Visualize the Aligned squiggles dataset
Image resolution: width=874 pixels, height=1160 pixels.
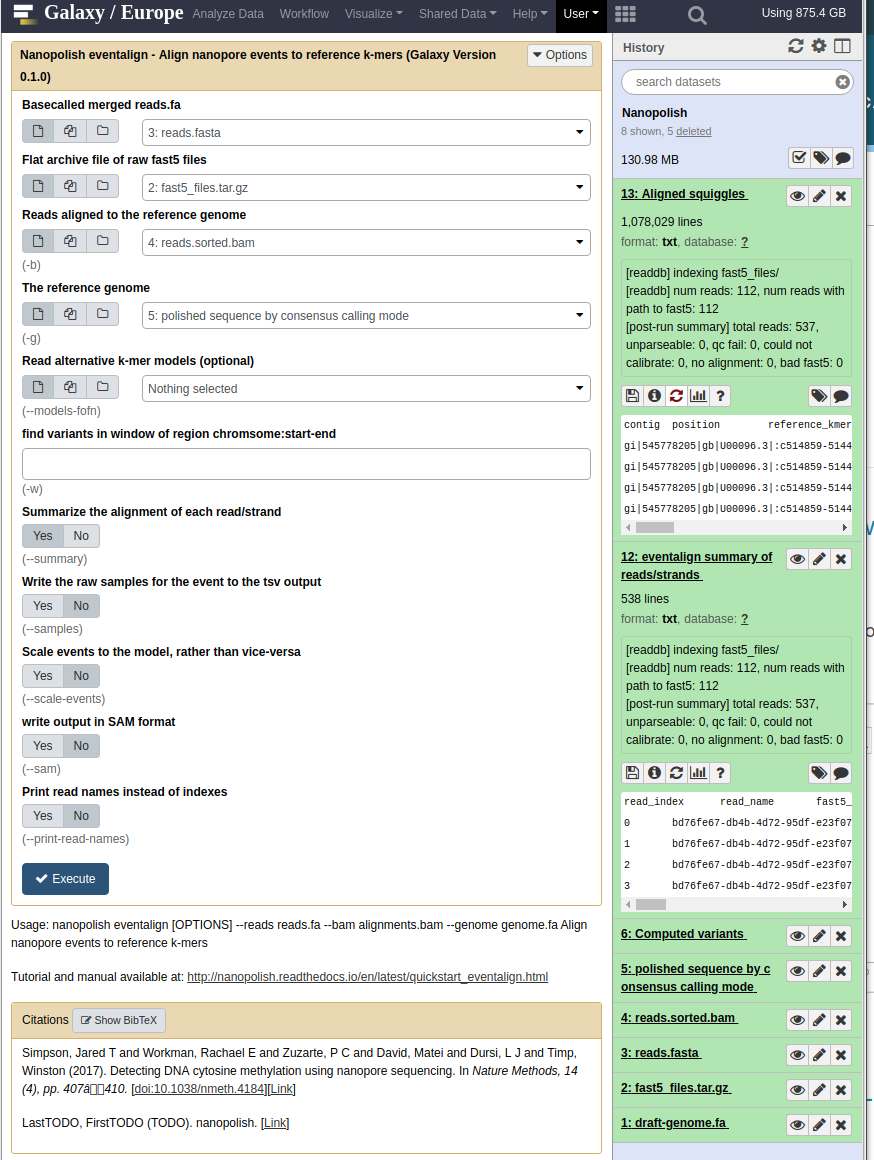tap(698, 396)
